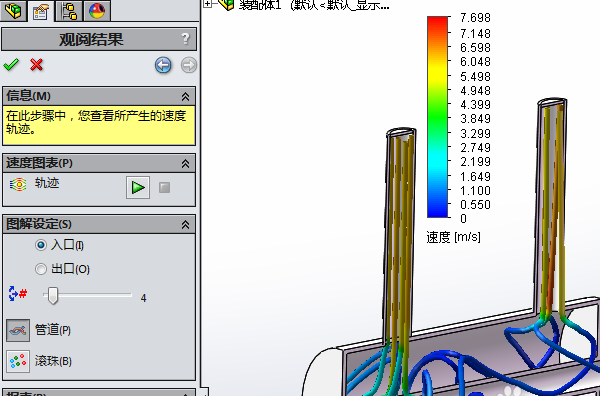Collapse the 信息(M) section
Viewport: 600px width, 396px height.
click(185, 96)
